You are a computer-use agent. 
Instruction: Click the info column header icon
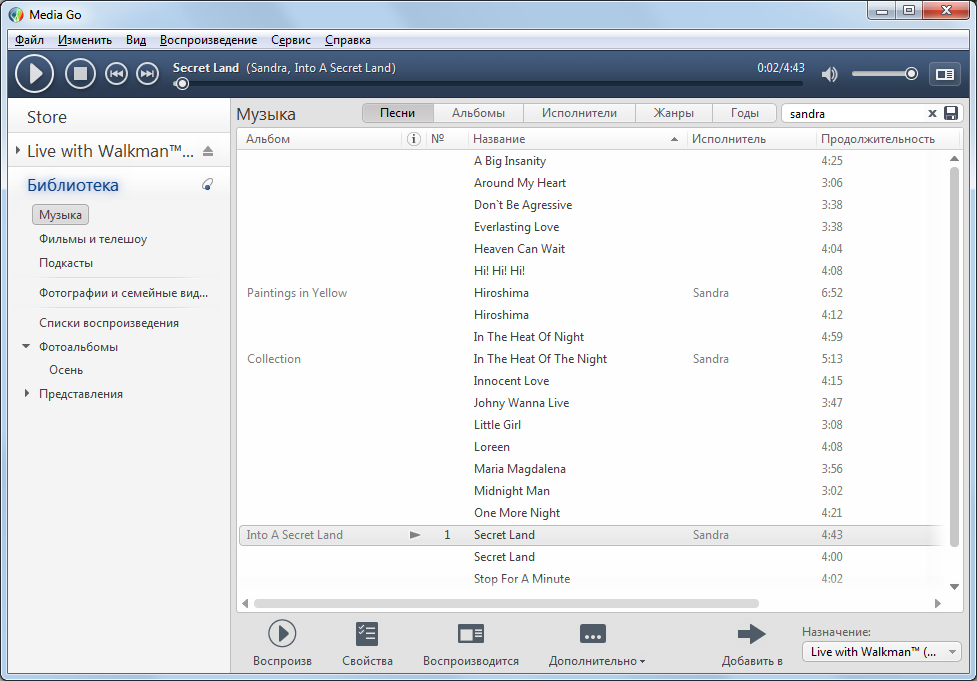coord(414,139)
